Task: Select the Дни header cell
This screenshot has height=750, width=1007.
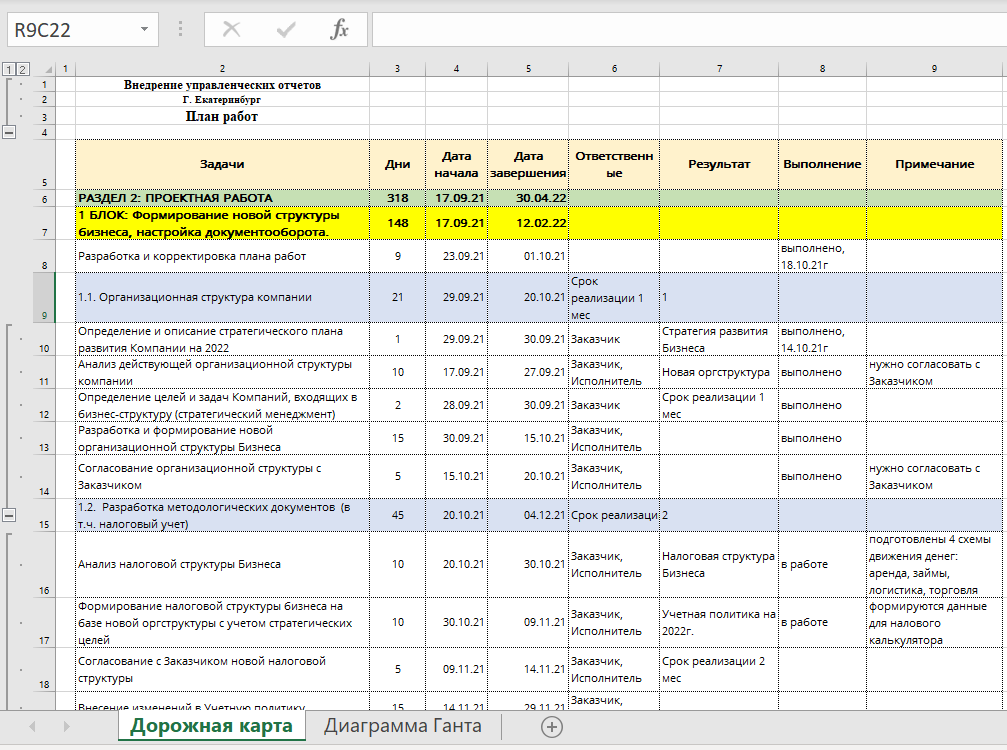Action: point(398,164)
